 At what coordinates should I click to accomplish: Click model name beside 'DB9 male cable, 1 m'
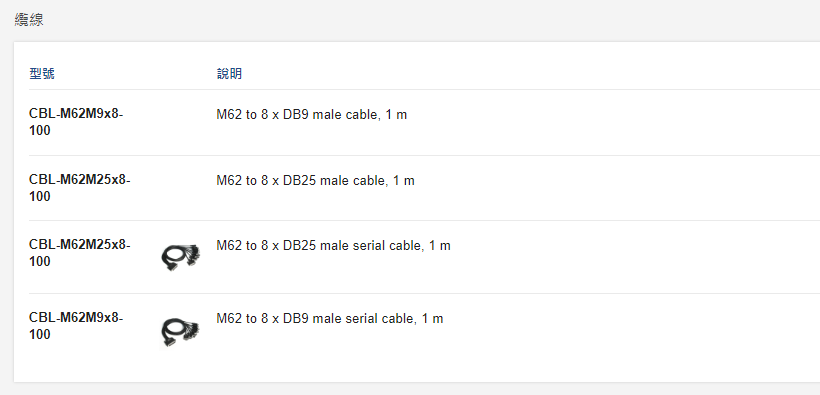pos(76,122)
